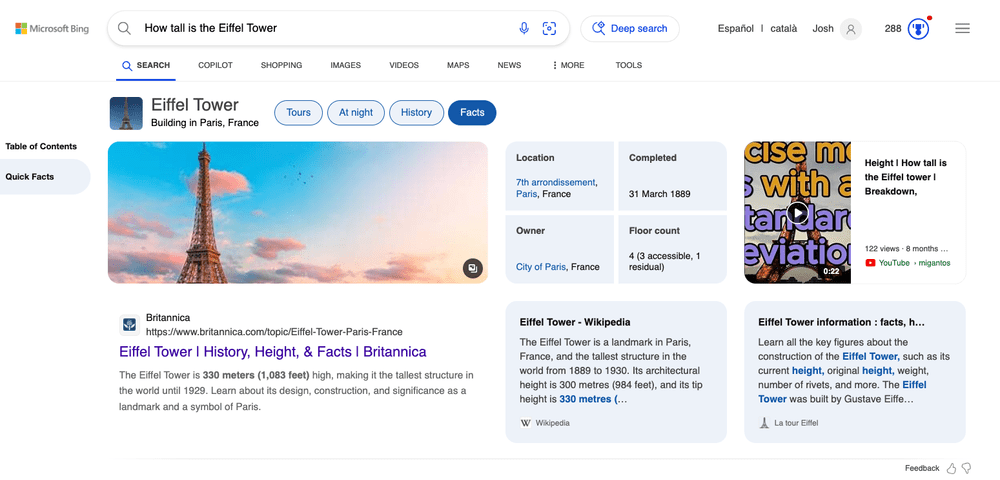Viewport: 1000px width, 480px height.
Task: Open the Microsoft Bing logo homepage
Action: 52,29
